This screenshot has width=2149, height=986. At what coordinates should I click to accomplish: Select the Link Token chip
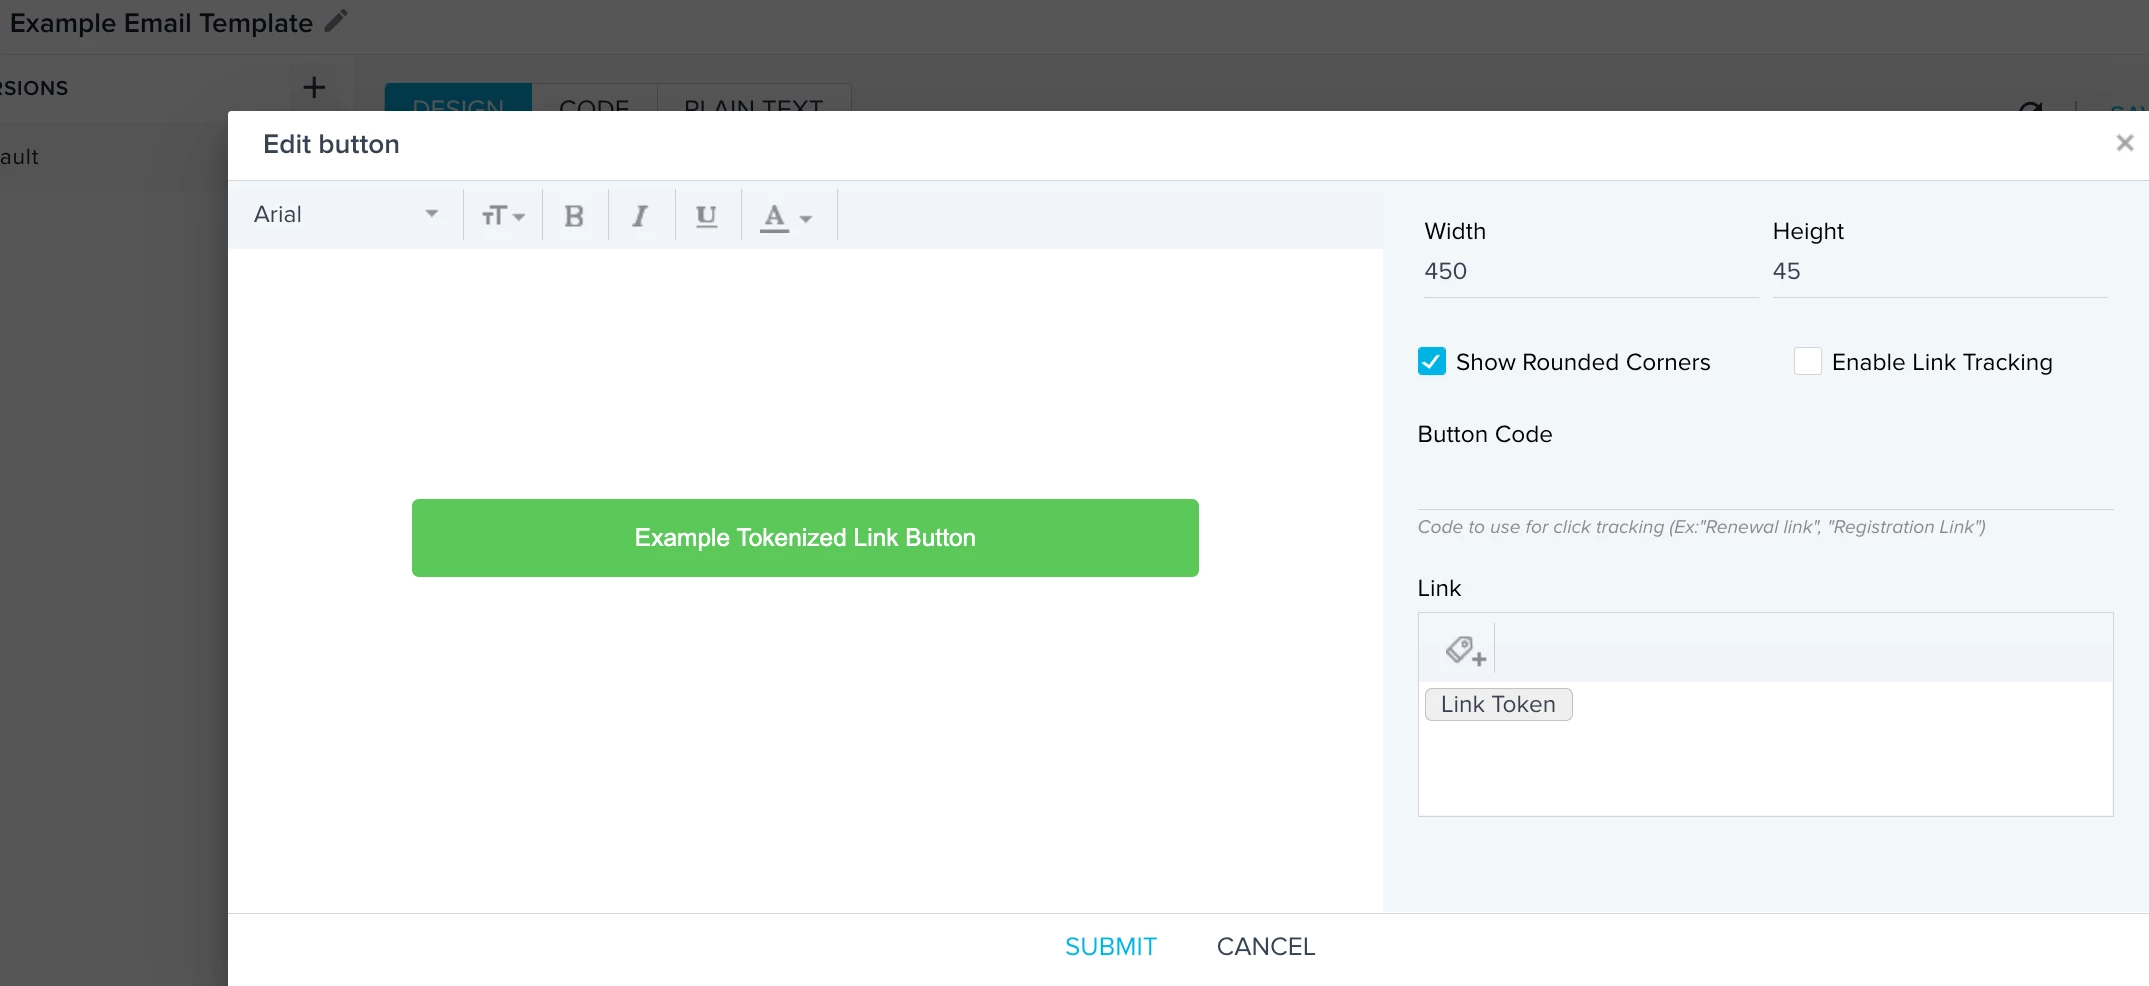click(1498, 704)
